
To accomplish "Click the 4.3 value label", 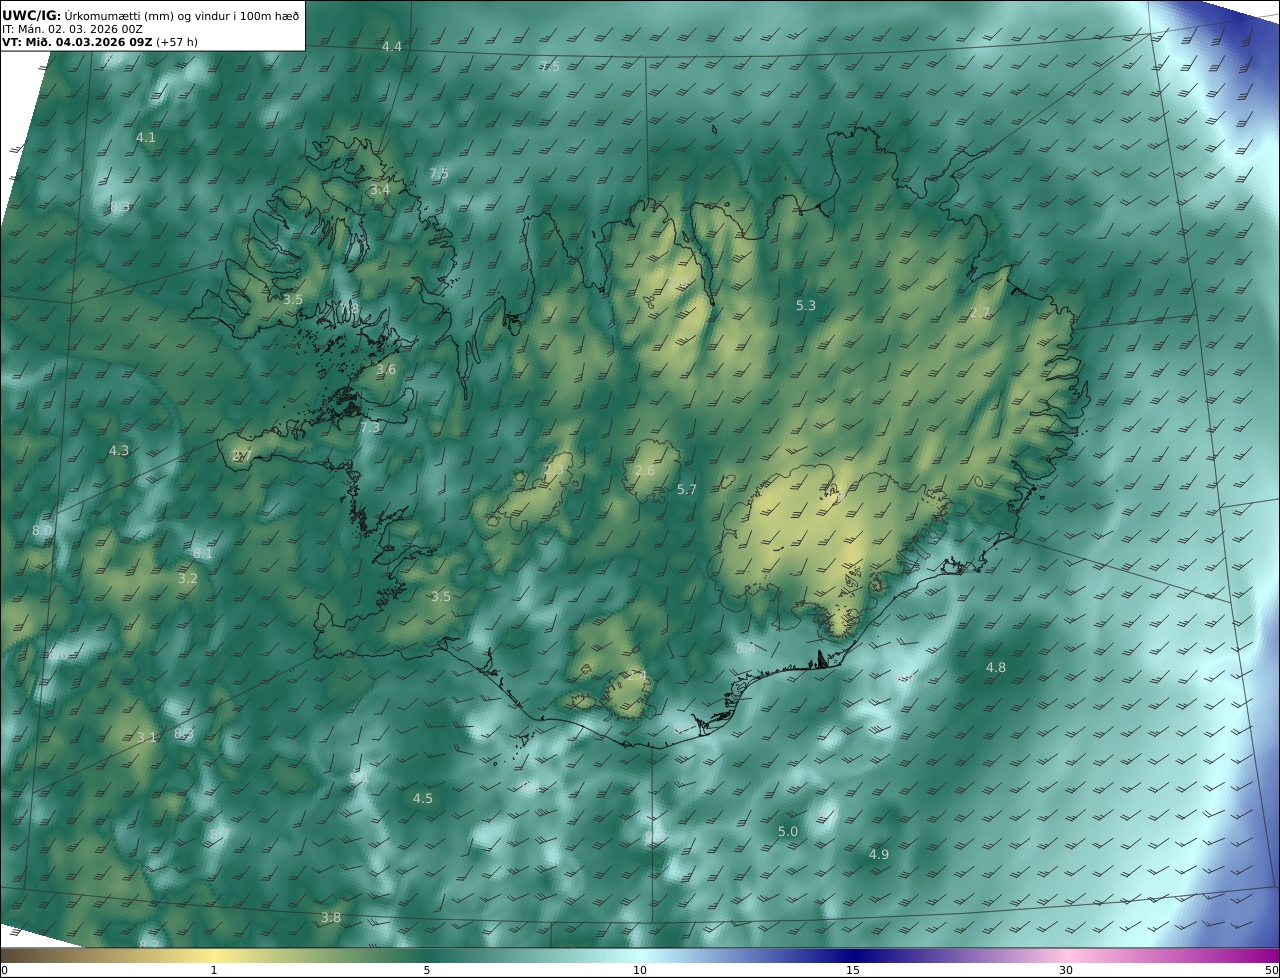I will point(119,451).
